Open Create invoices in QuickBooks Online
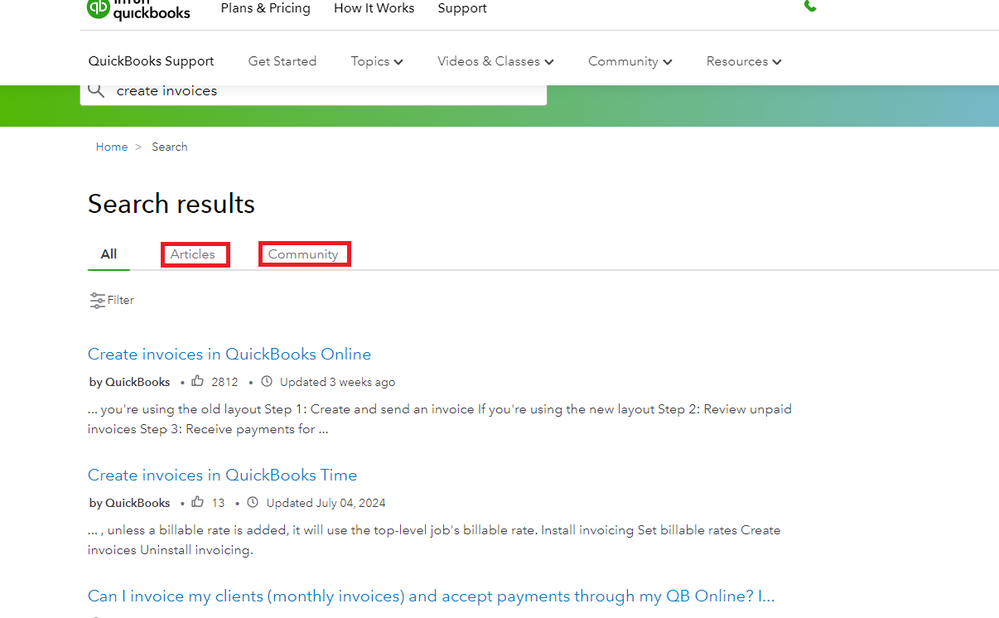The height and width of the screenshot is (618, 999). click(x=229, y=354)
